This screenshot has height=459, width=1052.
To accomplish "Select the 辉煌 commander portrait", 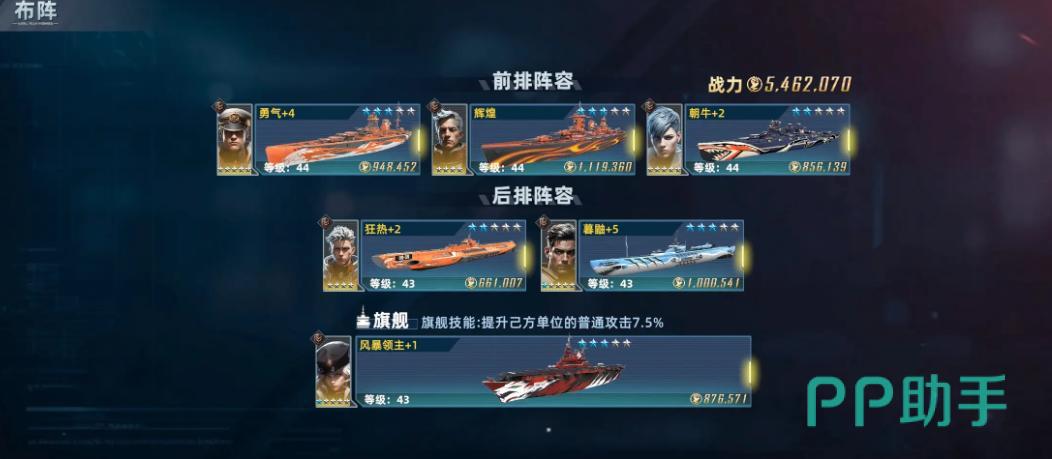I will (449, 140).
